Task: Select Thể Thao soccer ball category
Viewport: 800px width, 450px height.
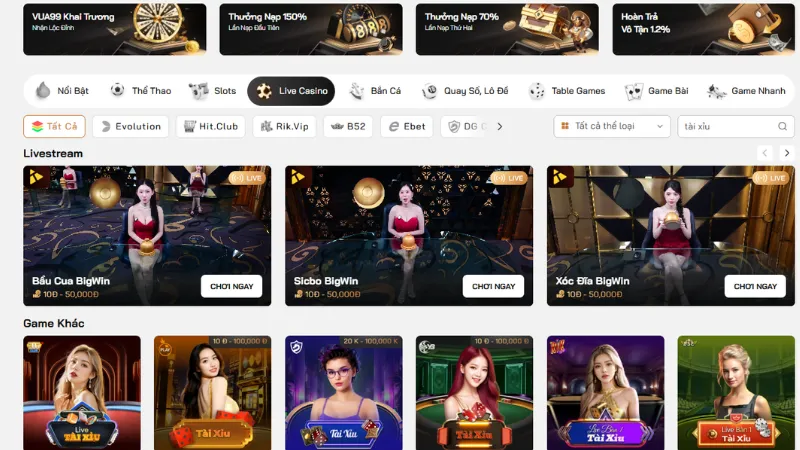Action: click(x=141, y=91)
